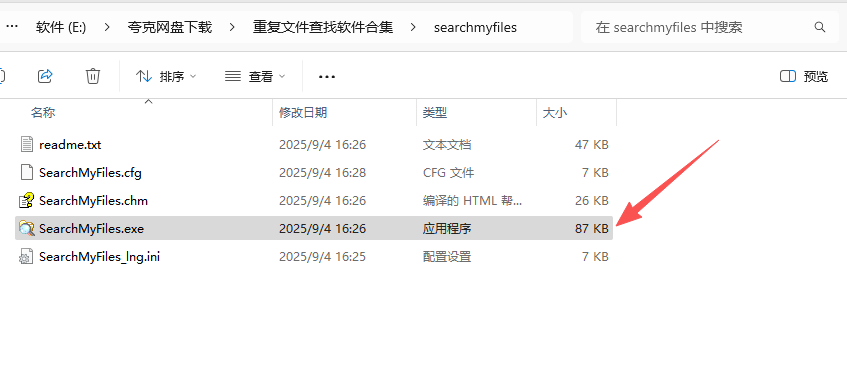Select the readme.txt document icon
The image size is (847, 370).
(26, 145)
